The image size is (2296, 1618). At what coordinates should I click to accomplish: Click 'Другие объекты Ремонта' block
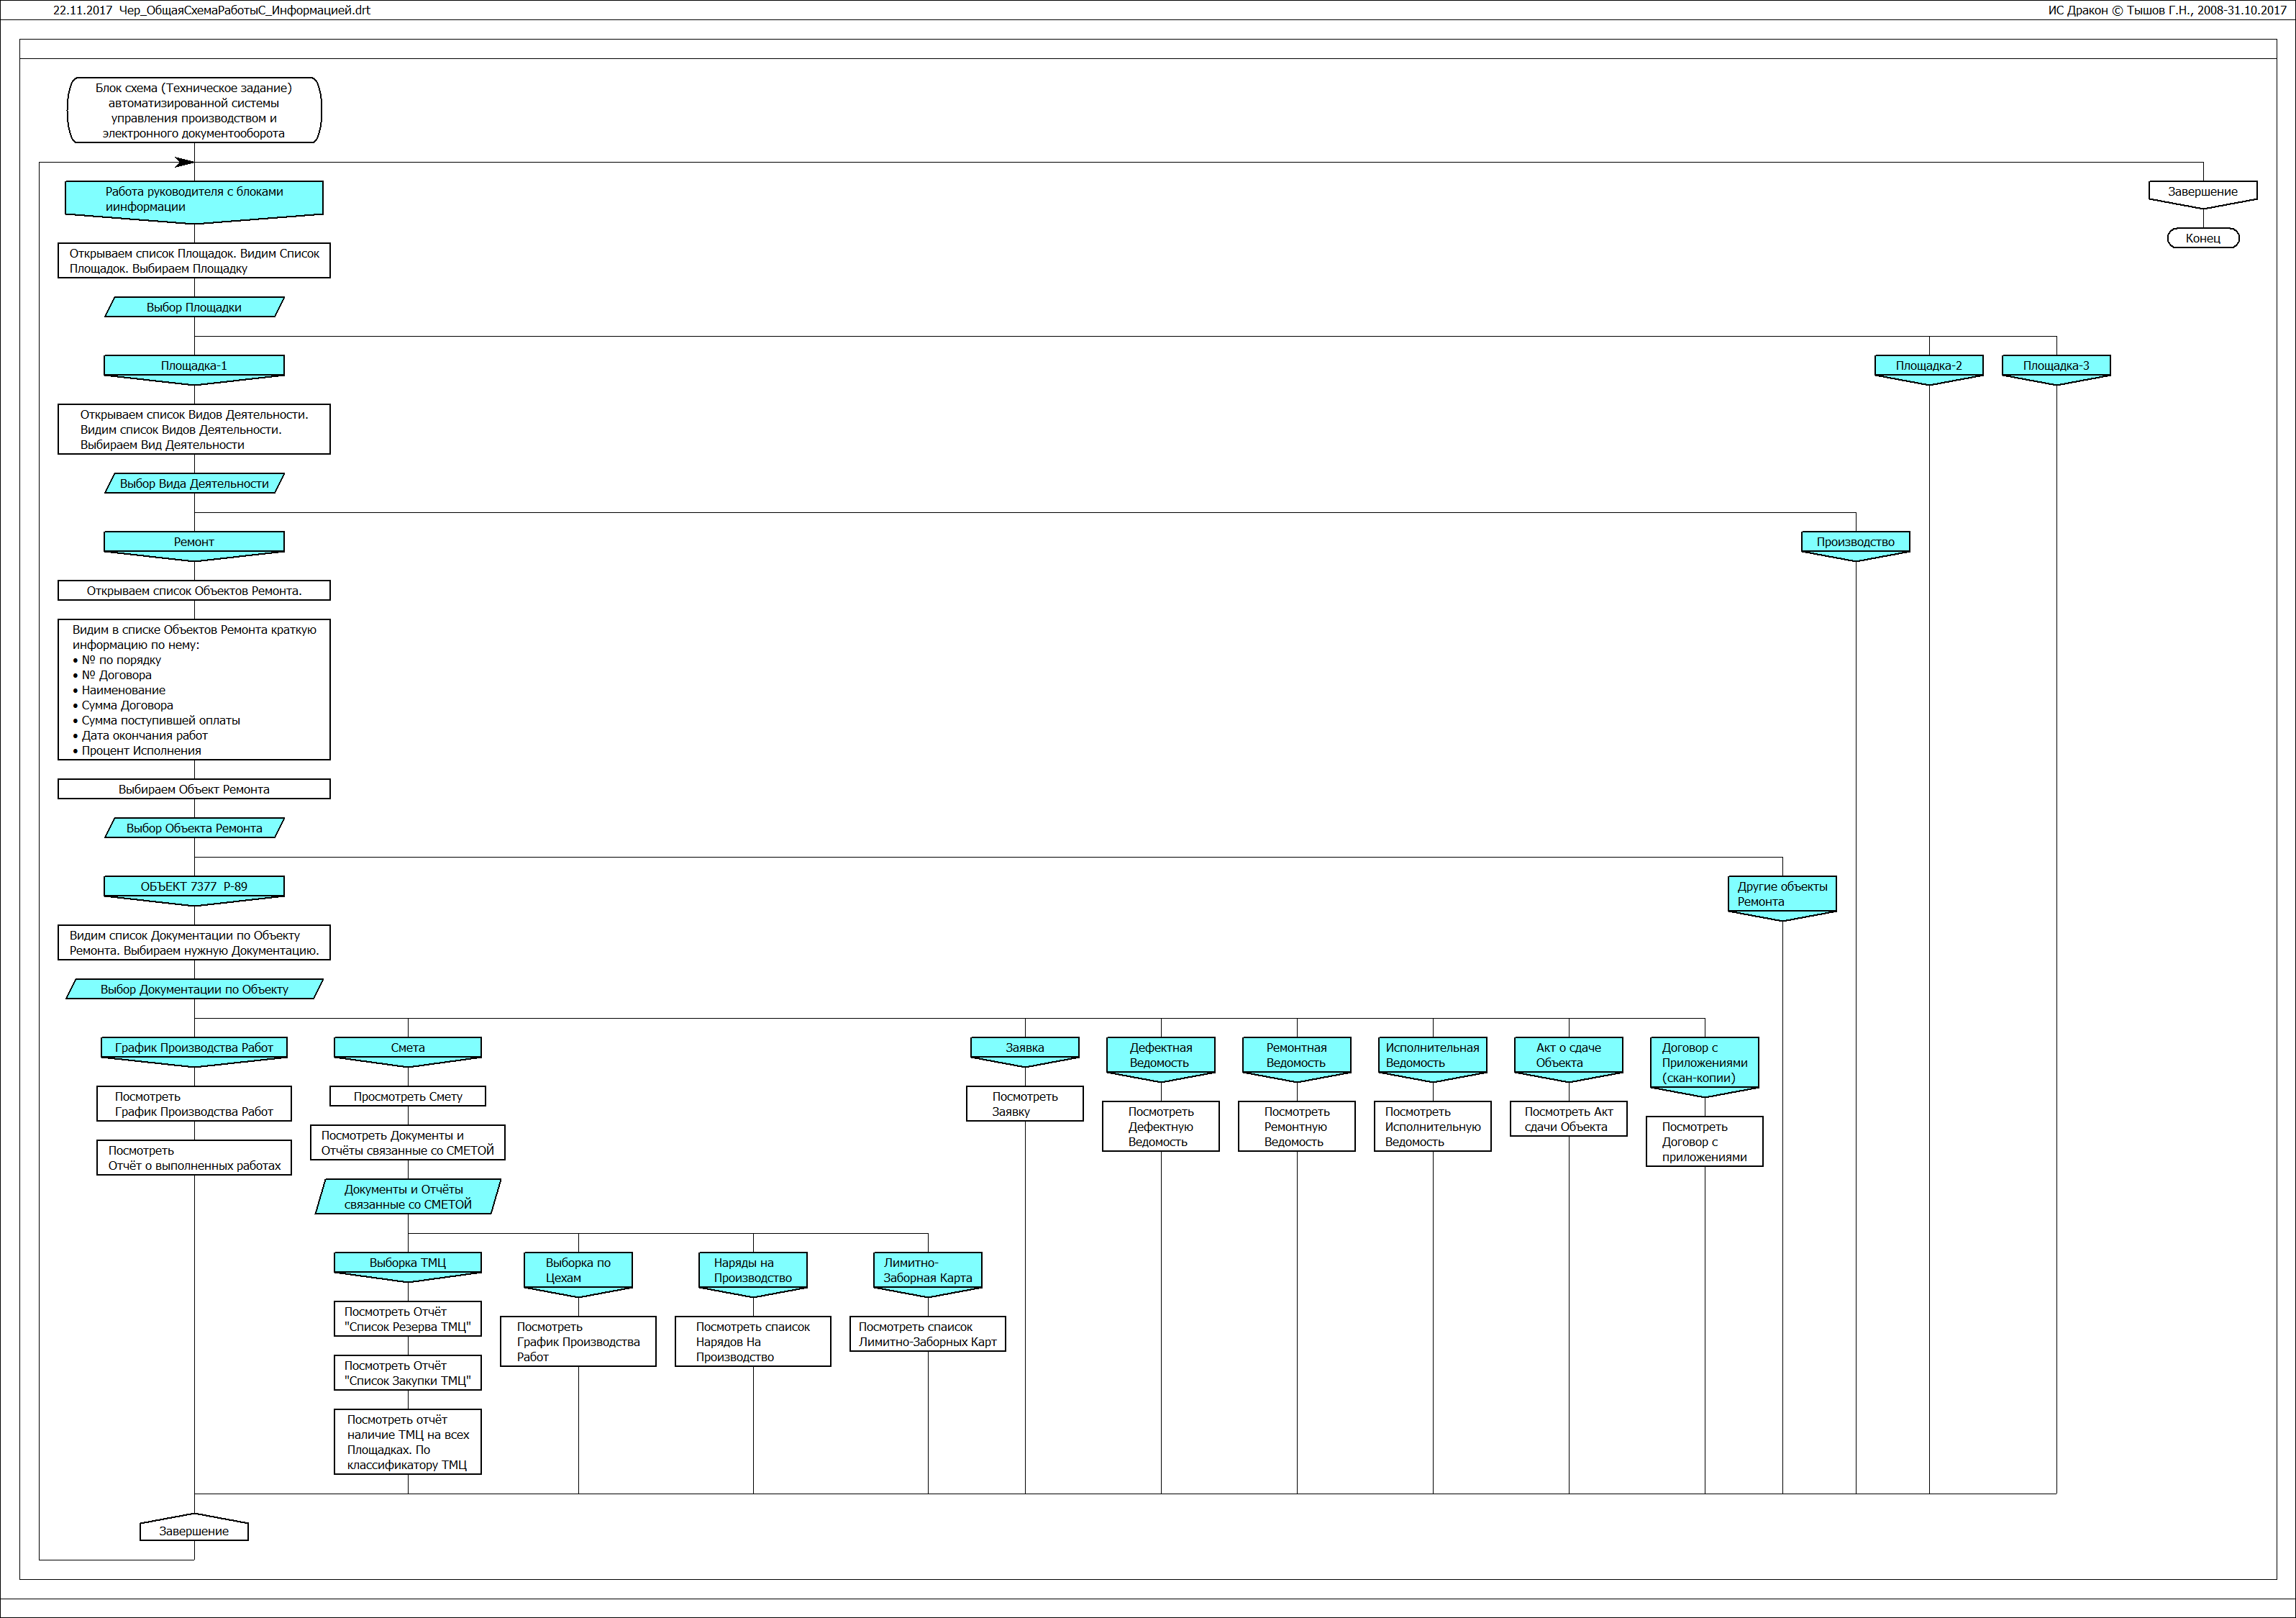(x=1781, y=894)
